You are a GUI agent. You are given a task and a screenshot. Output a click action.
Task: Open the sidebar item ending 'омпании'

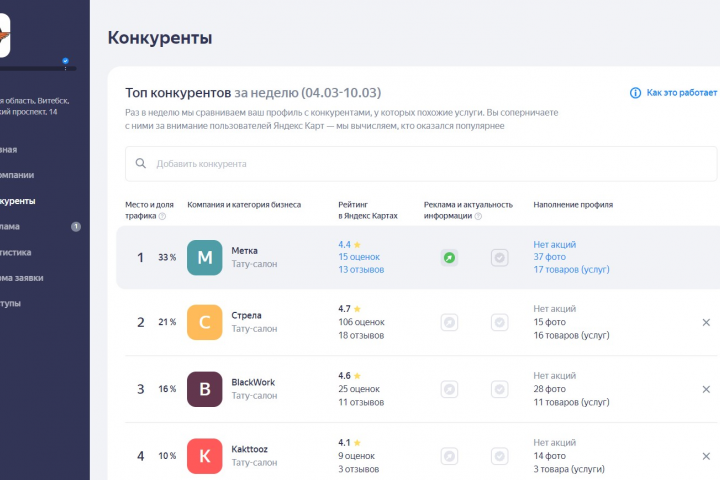pos(17,175)
